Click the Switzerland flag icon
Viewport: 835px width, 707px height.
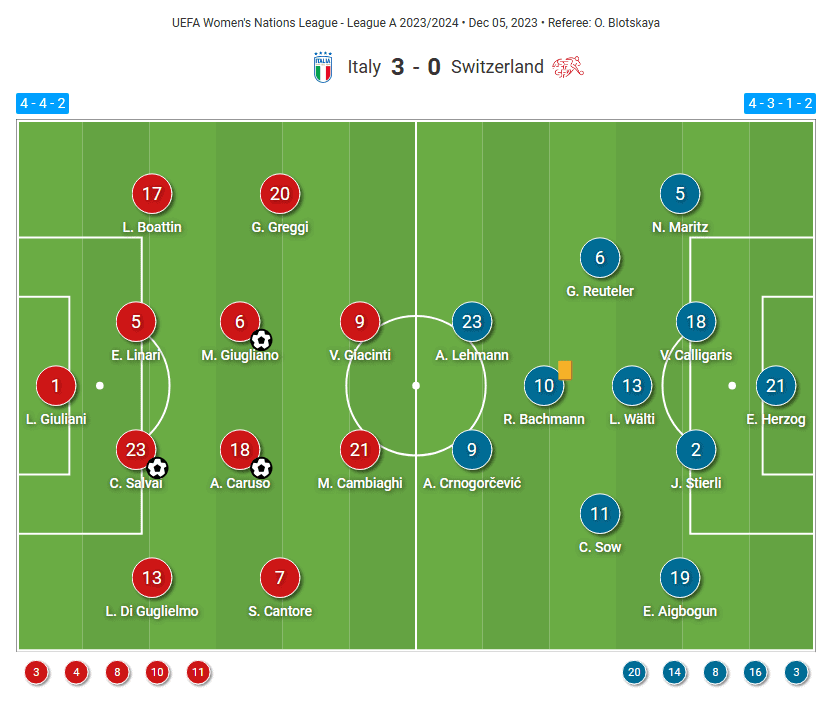coord(567,68)
